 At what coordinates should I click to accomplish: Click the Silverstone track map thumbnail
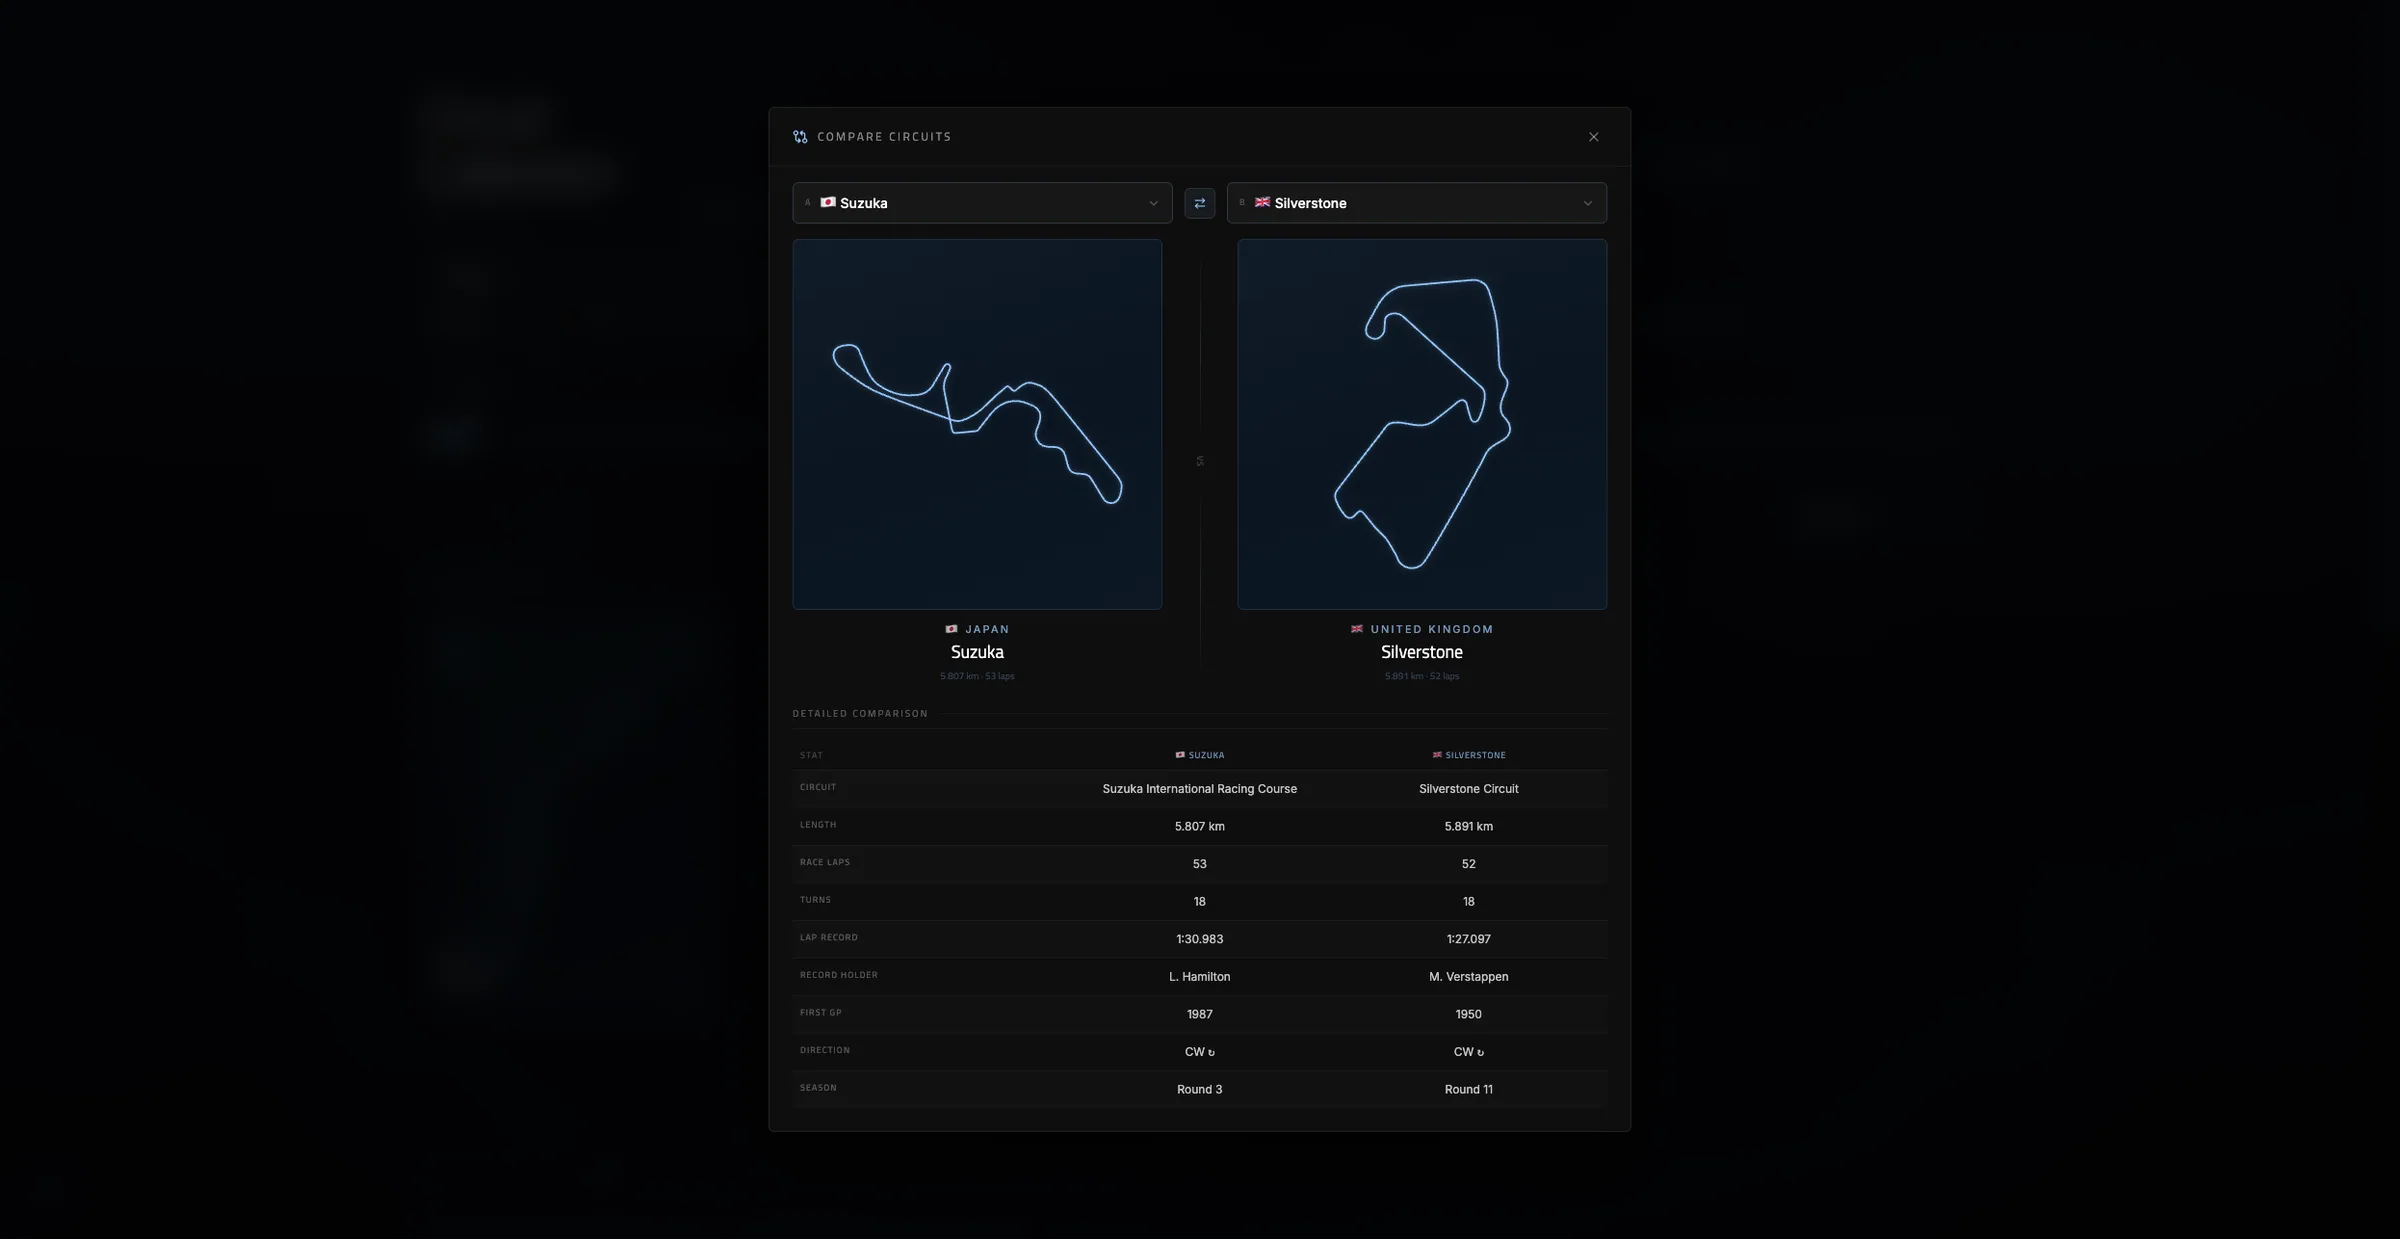coord(1422,424)
